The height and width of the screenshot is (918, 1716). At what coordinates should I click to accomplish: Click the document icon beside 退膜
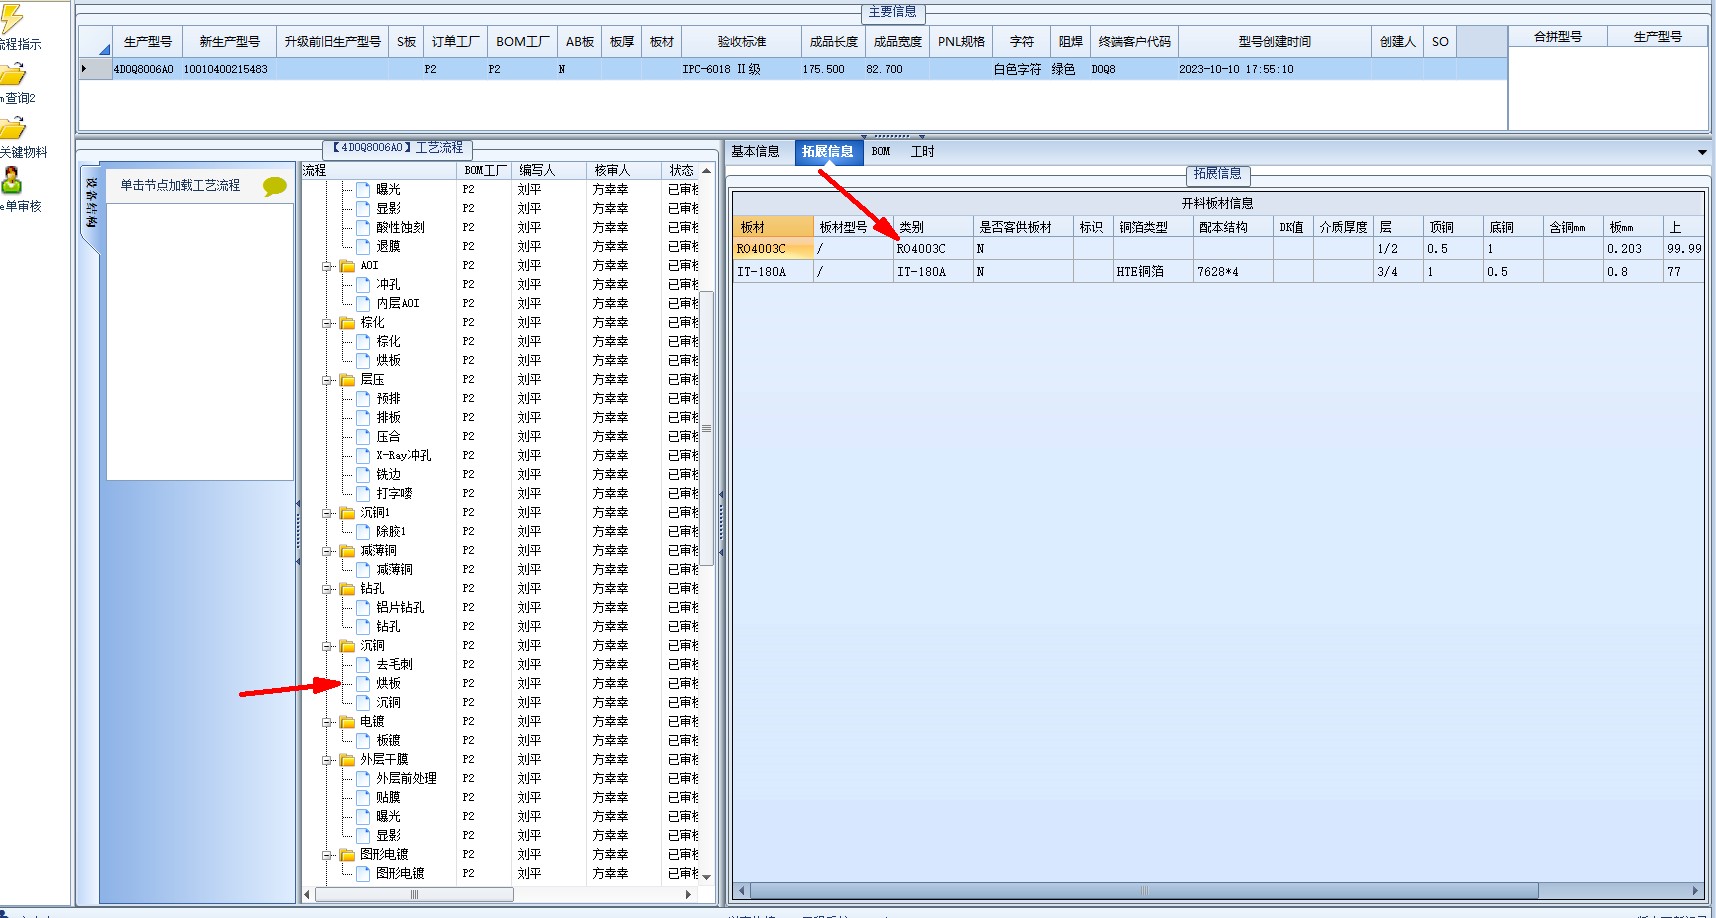coord(364,246)
